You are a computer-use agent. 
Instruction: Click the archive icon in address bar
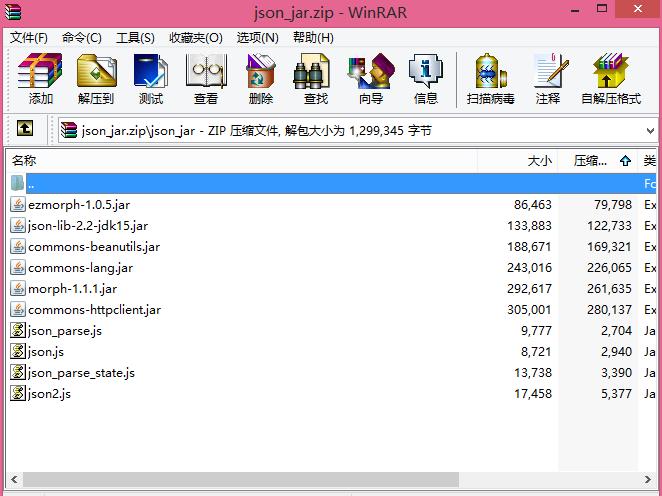click(x=69, y=130)
